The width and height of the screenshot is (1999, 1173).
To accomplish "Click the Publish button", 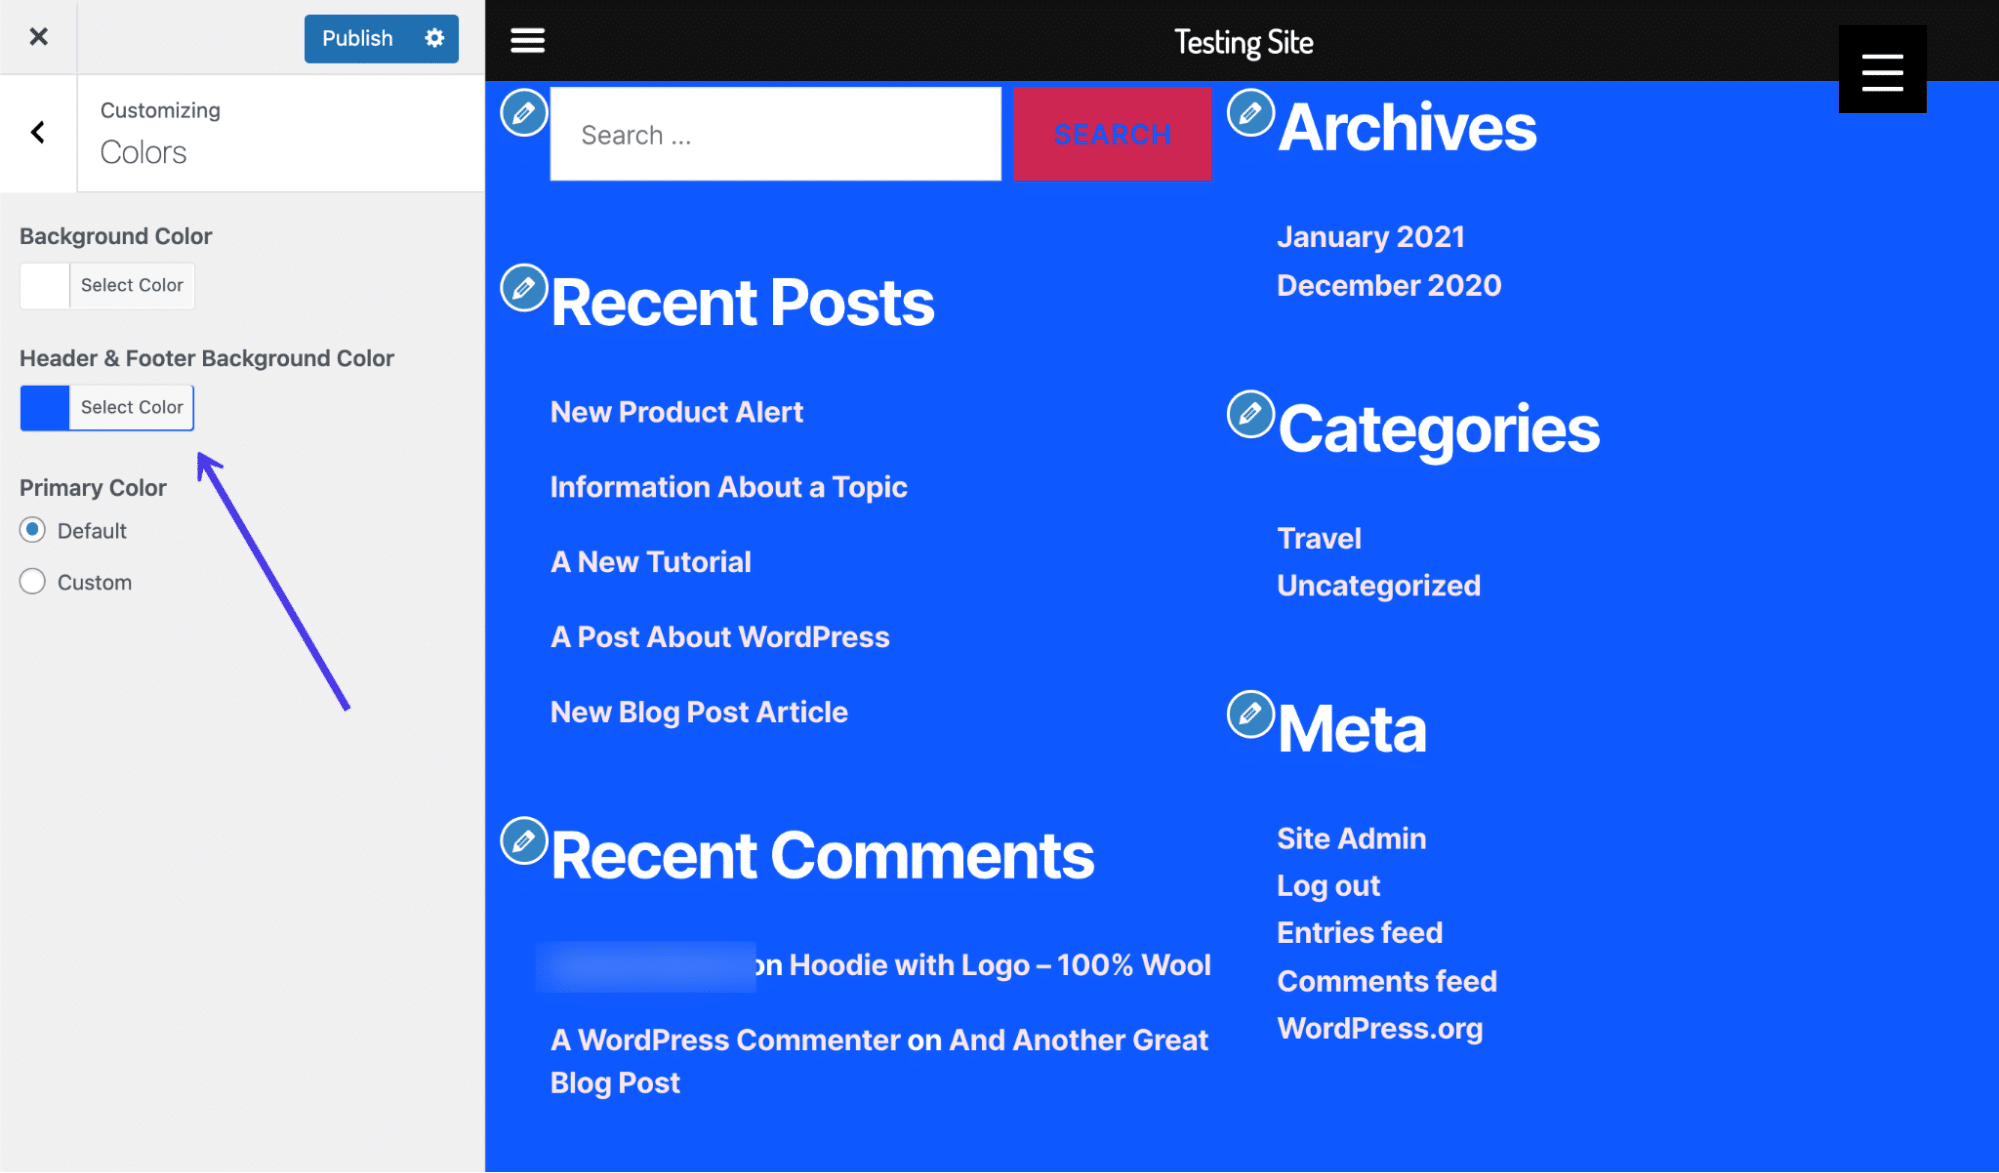I will coord(355,38).
